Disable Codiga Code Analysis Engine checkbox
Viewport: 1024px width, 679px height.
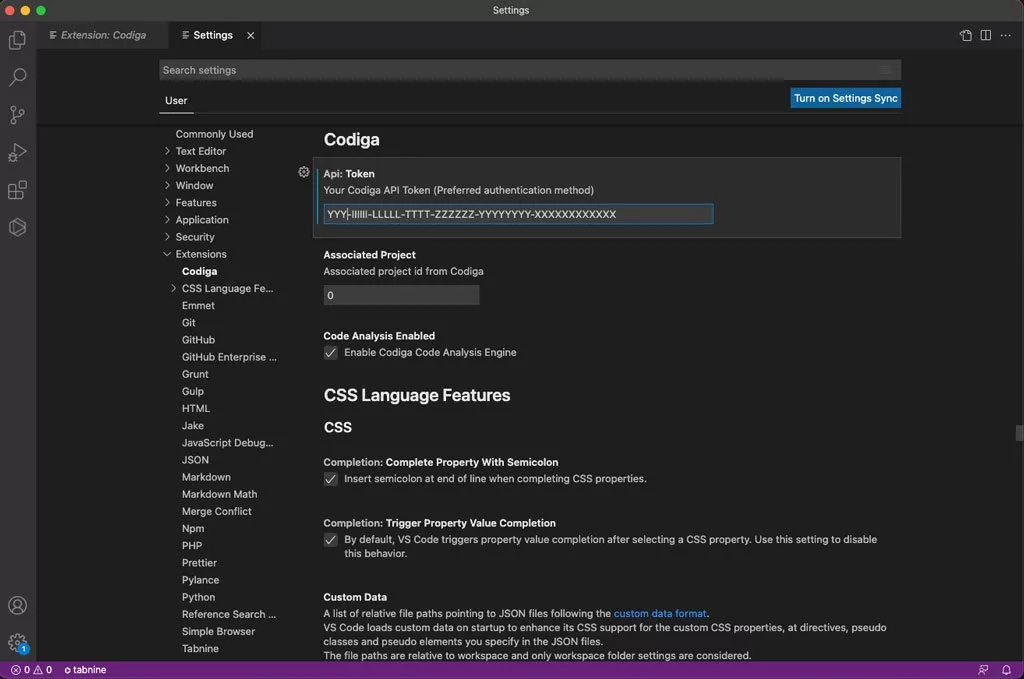[331, 353]
